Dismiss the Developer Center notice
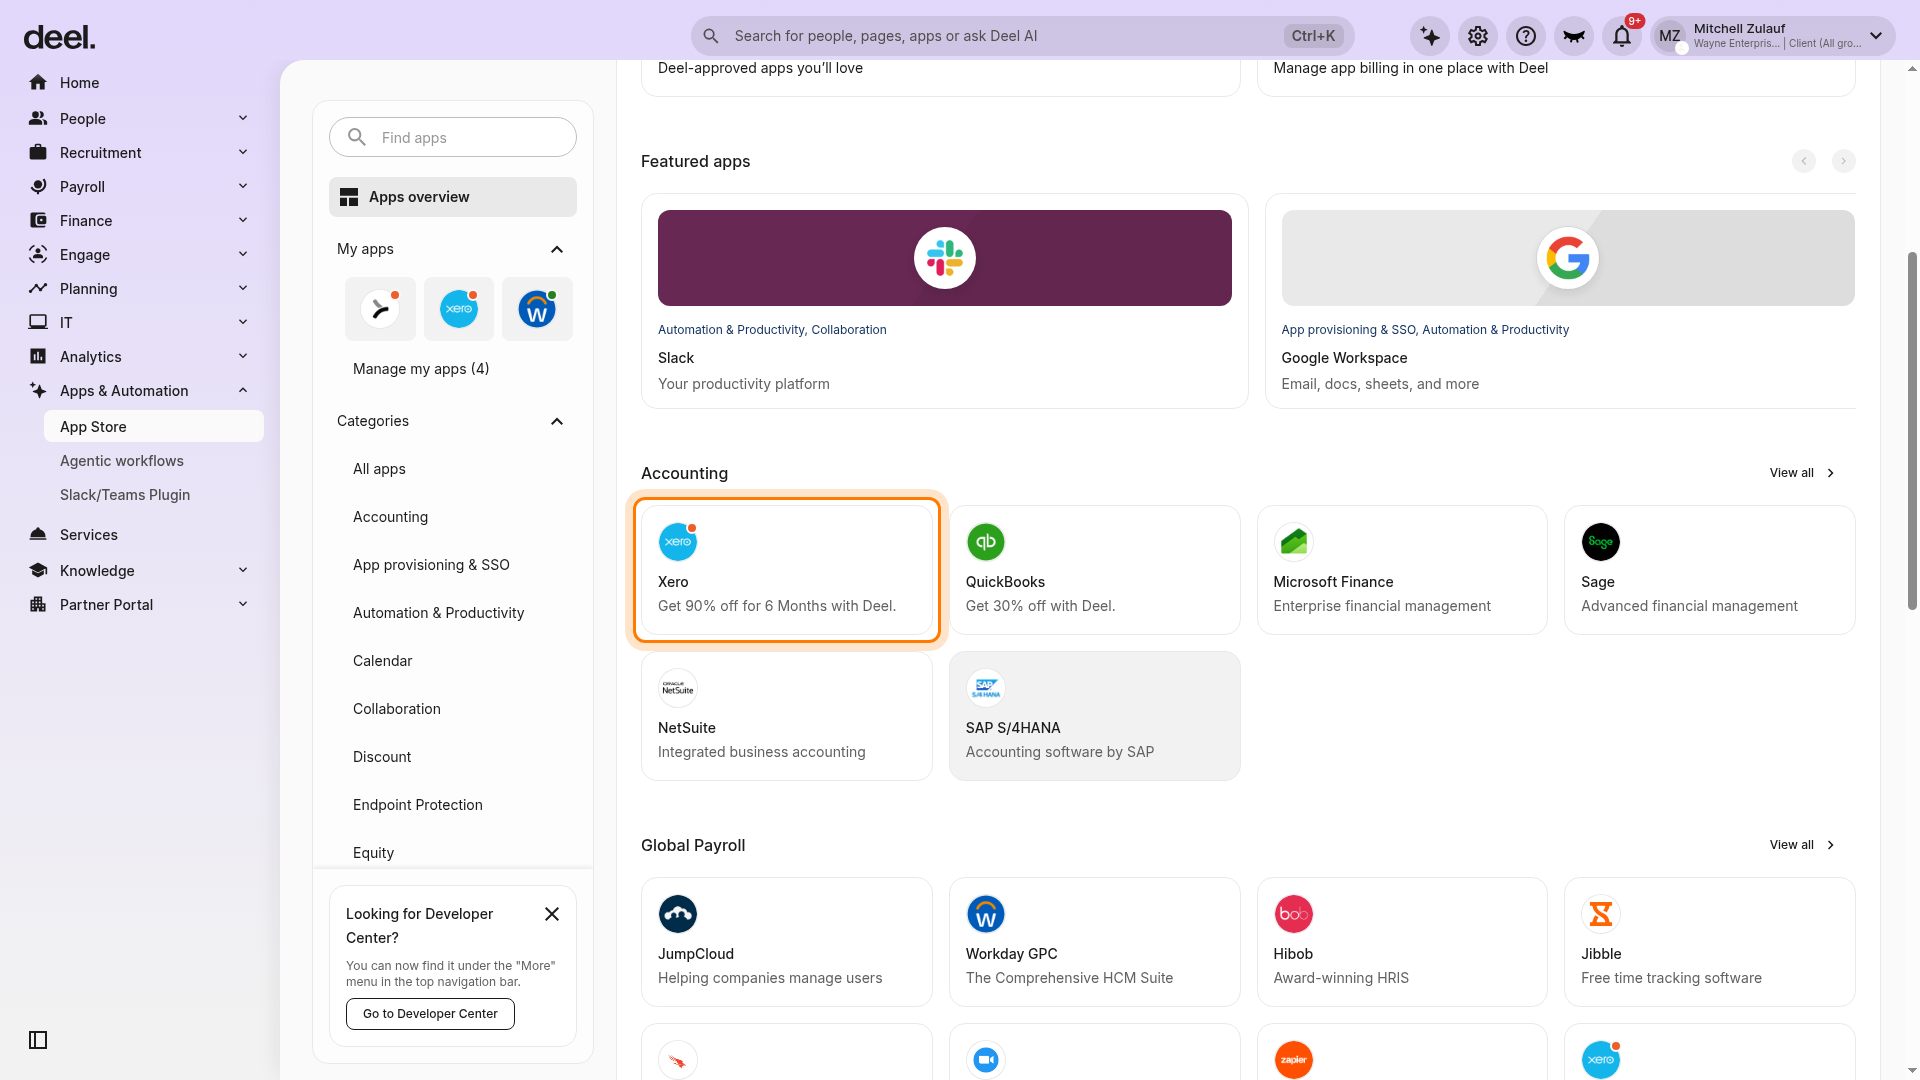Viewport: 1920px width, 1080px height. (552, 914)
